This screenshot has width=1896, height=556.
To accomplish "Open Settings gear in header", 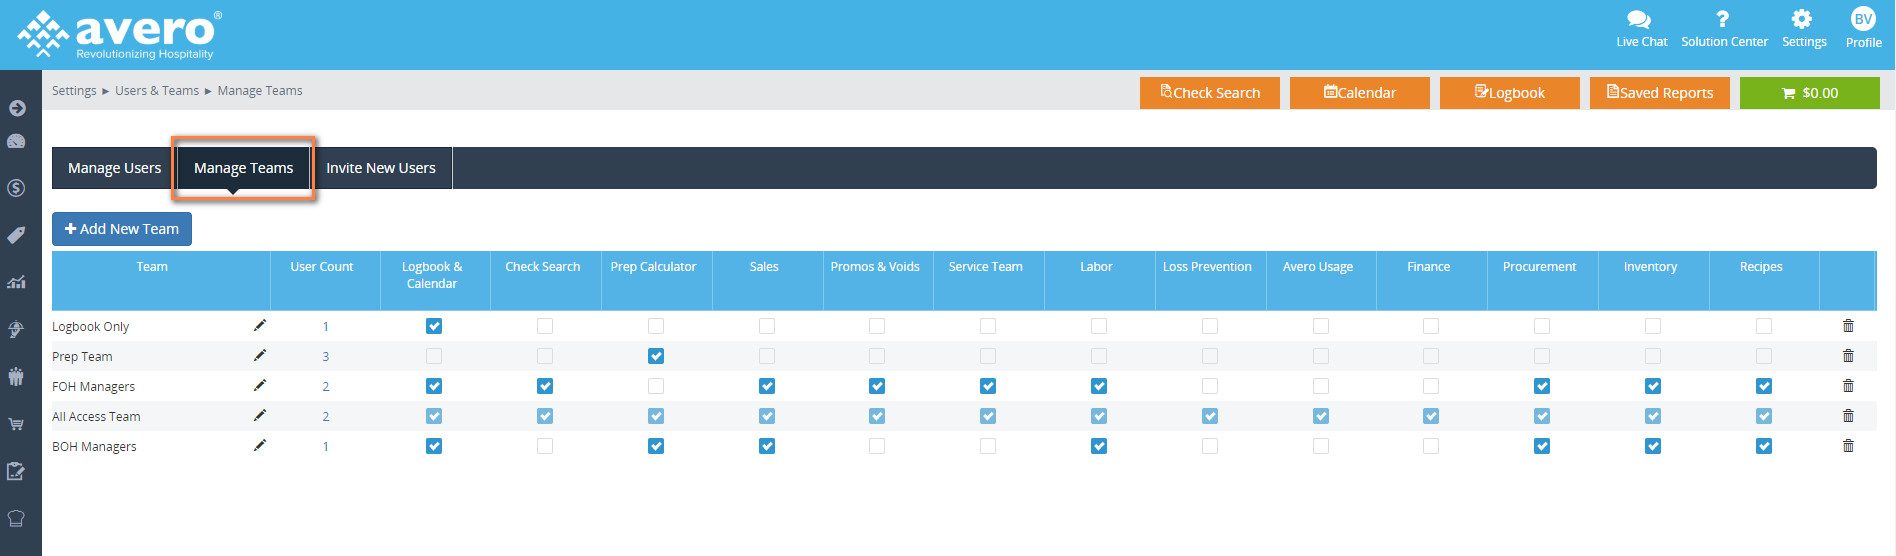I will [1803, 28].
